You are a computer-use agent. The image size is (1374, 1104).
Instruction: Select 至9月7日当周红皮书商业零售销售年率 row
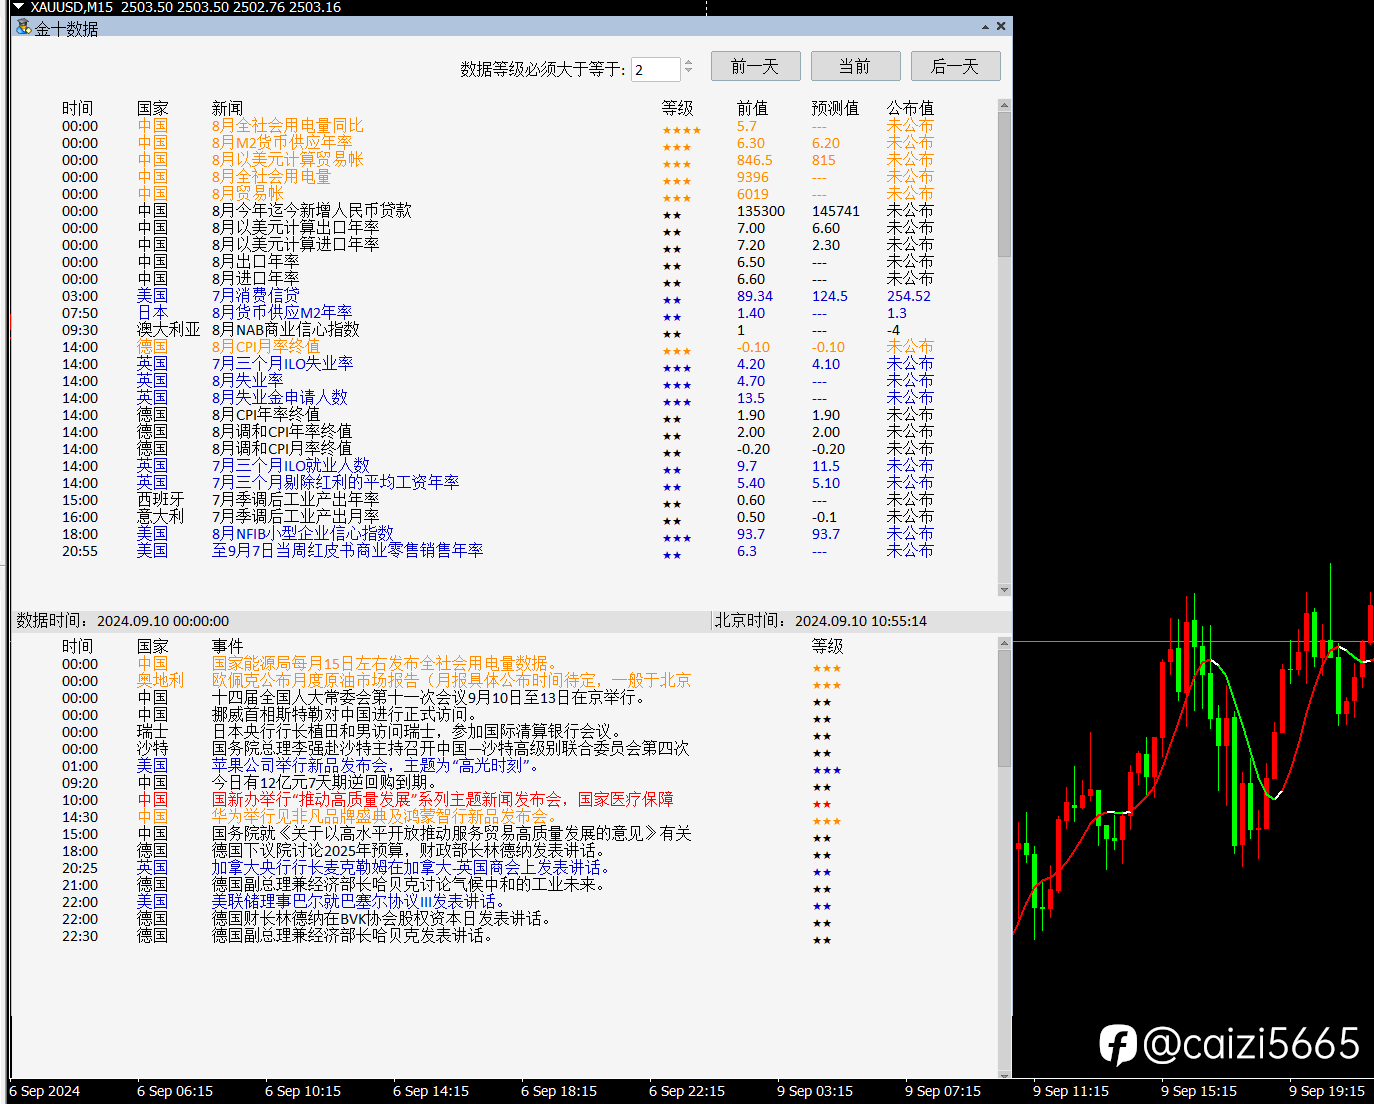tap(498, 551)
